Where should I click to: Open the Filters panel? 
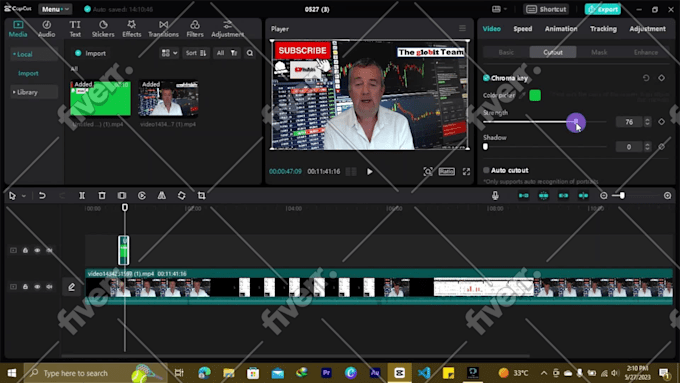click(x=195, y=29)
